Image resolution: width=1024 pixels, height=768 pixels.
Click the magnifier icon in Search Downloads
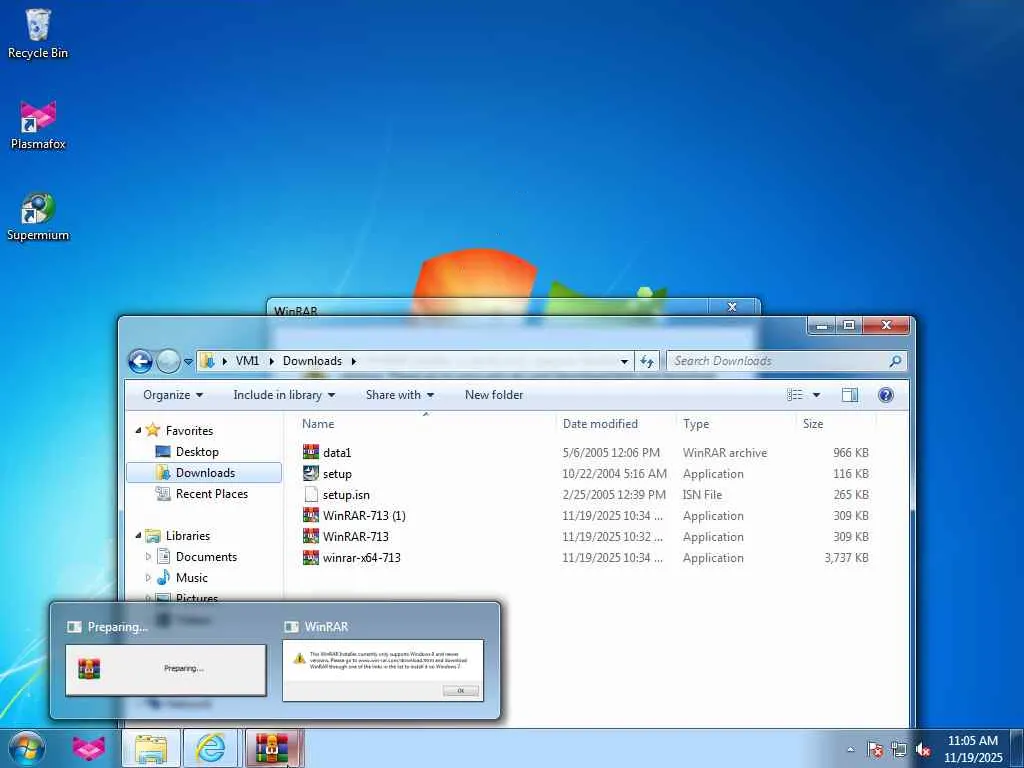(895, 360)
